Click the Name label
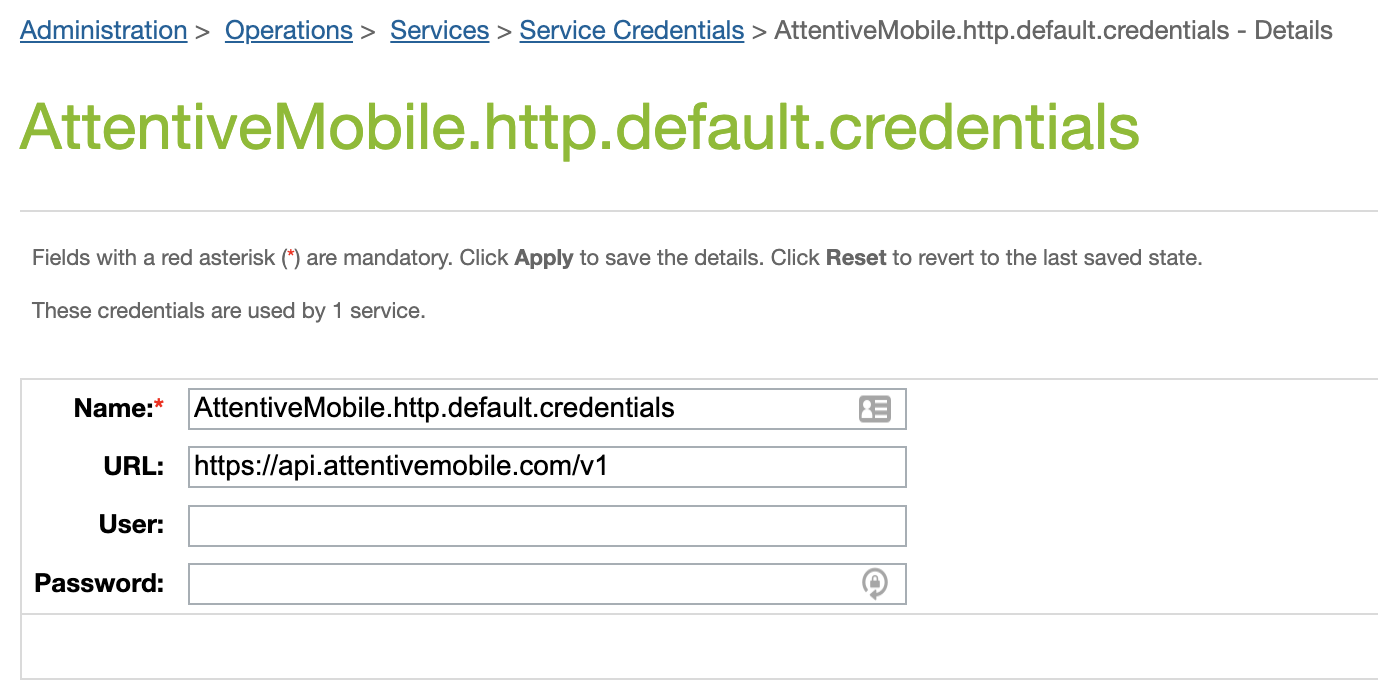1378x692 pixels. point(112,408)
